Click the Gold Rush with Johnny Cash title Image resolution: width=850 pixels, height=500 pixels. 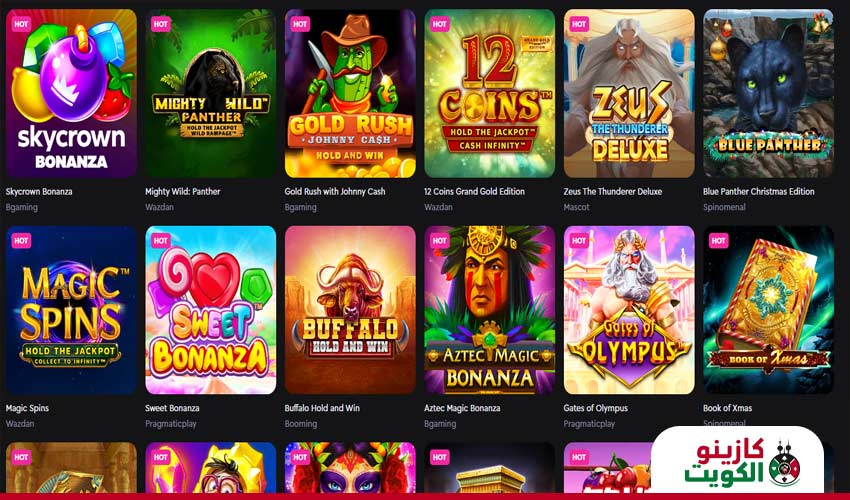coord(335,191)
